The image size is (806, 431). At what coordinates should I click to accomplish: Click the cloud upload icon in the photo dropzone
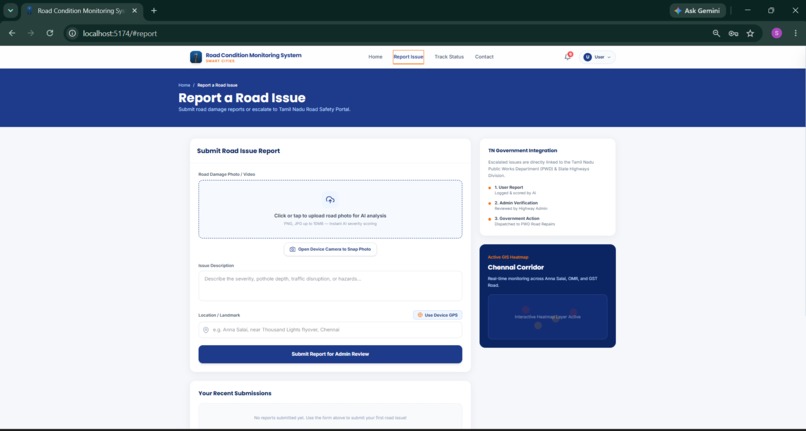[330, 200]
